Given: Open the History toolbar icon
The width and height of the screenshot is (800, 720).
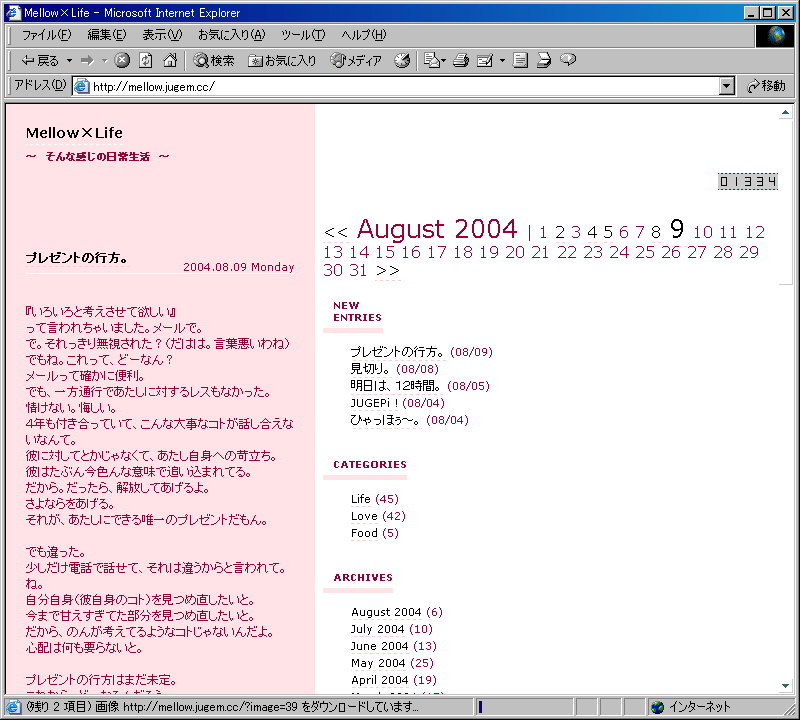Looking at the screenshot, I should (403, 61).
